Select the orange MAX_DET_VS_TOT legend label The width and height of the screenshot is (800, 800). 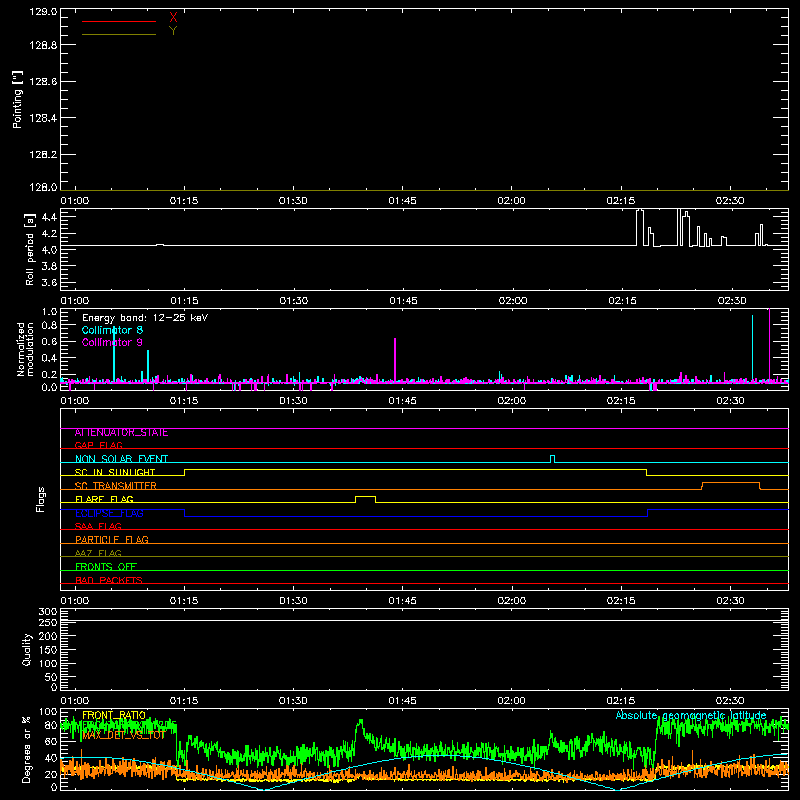123,735
